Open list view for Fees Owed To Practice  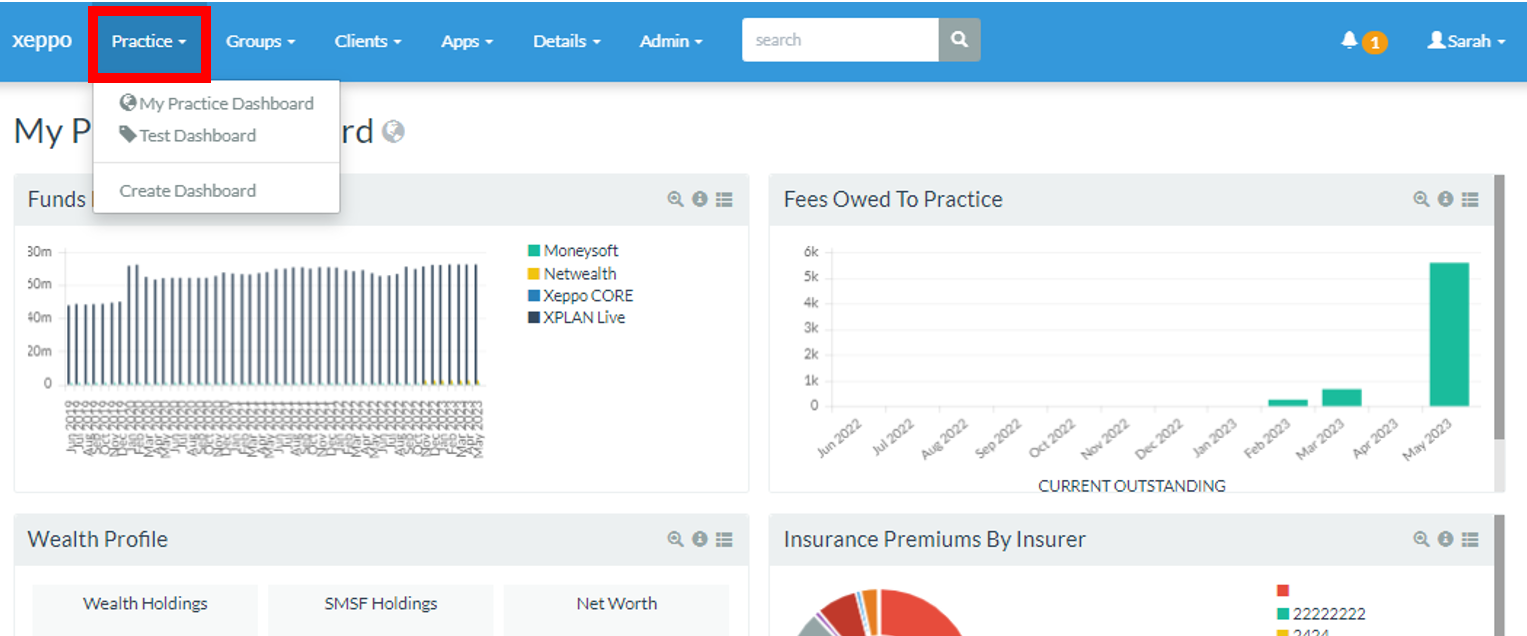click(1469, 200)
